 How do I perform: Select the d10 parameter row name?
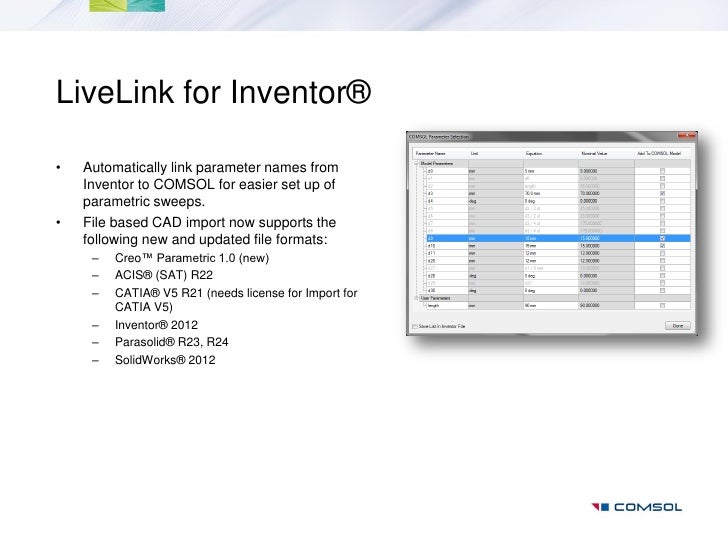click(x=431, y=246)
